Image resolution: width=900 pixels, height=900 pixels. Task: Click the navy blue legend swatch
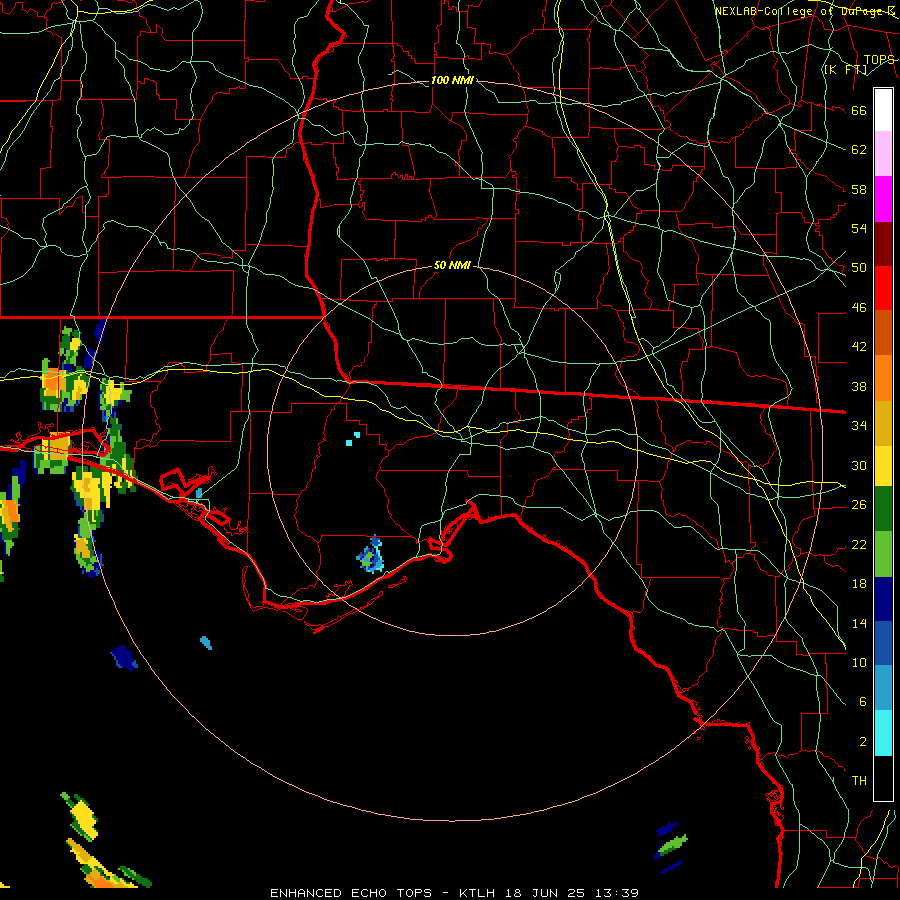tap(883, 599)
